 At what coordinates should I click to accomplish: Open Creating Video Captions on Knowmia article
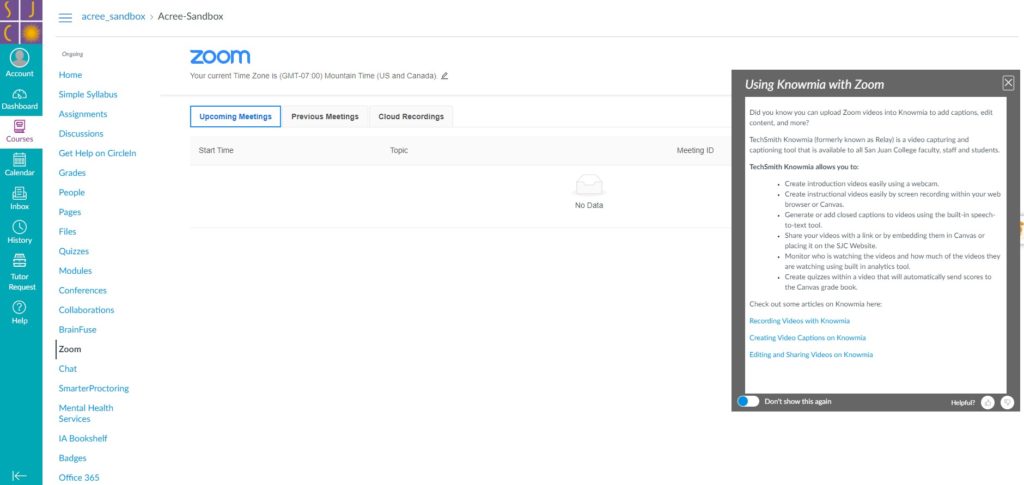[x=807, y=338]
